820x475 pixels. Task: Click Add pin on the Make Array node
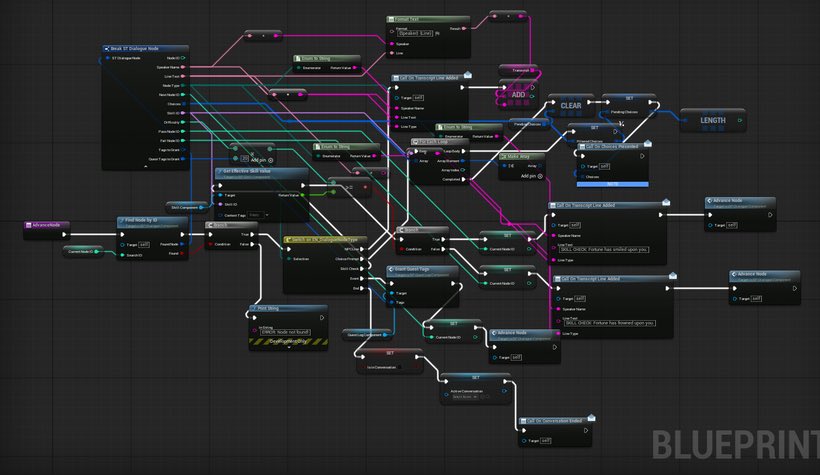tap(532, 176)
